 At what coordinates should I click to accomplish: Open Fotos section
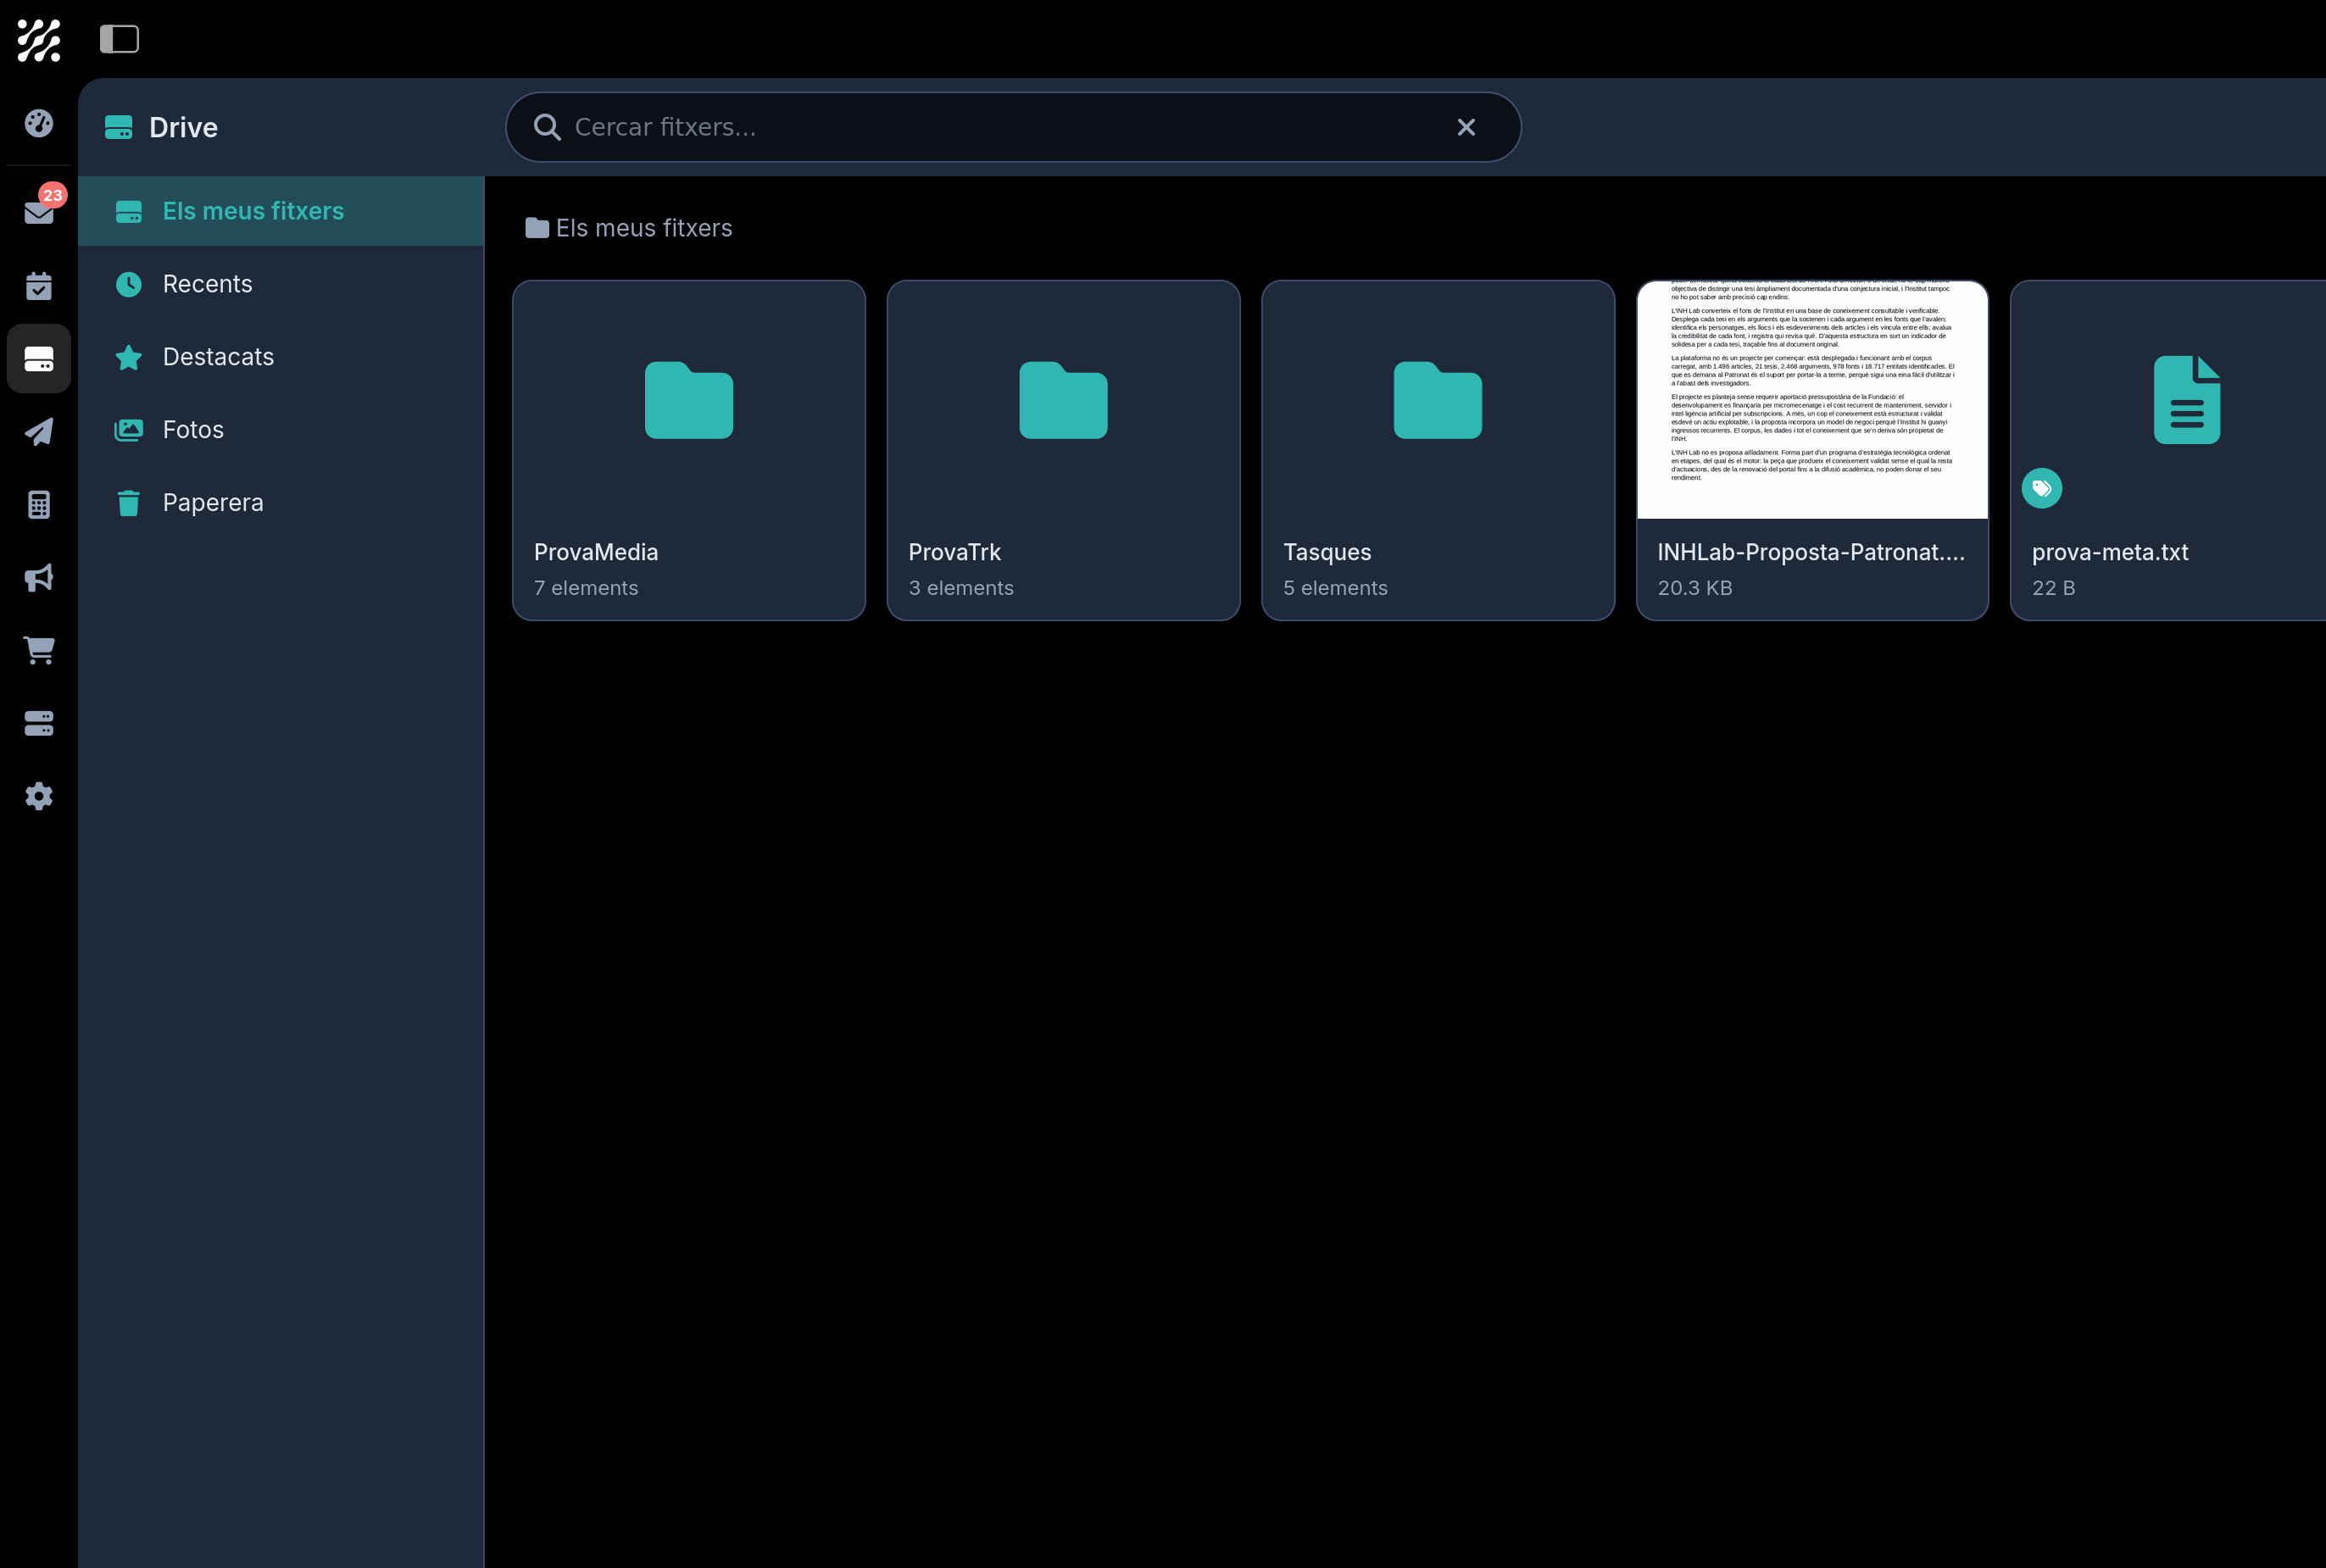coord(281,430)
